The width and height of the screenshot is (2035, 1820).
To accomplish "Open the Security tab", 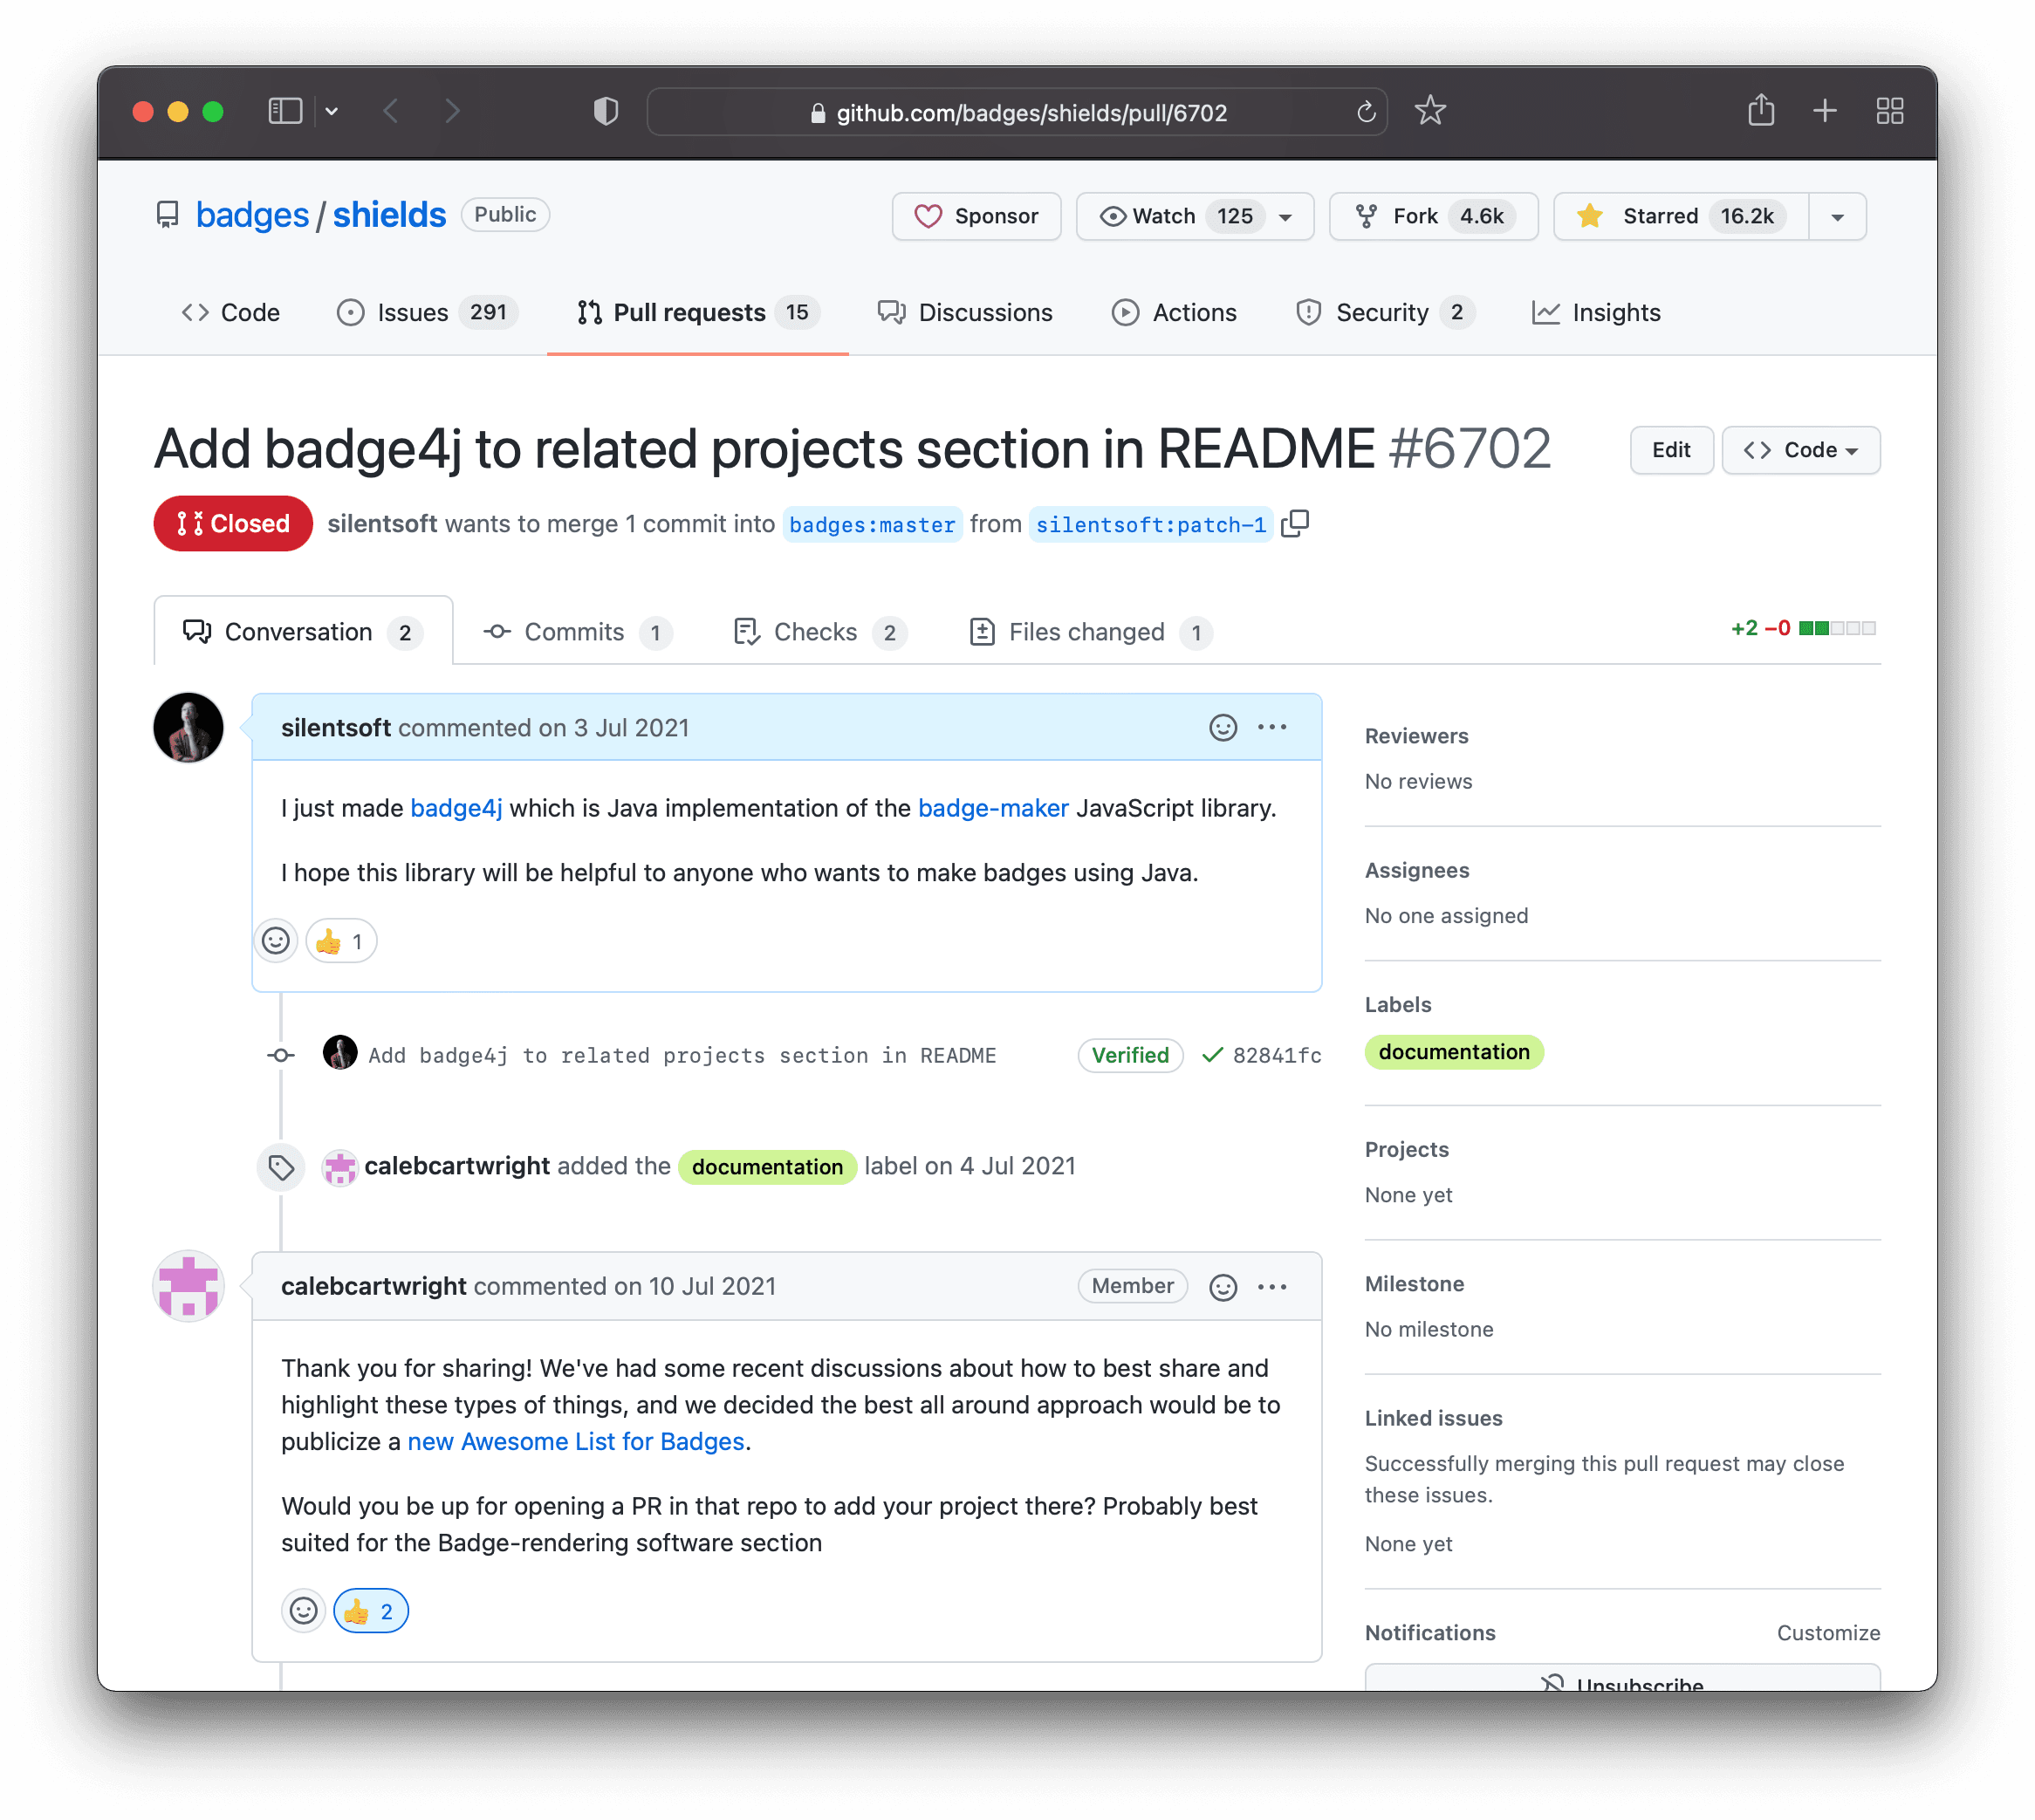I will coord(1385,312).
